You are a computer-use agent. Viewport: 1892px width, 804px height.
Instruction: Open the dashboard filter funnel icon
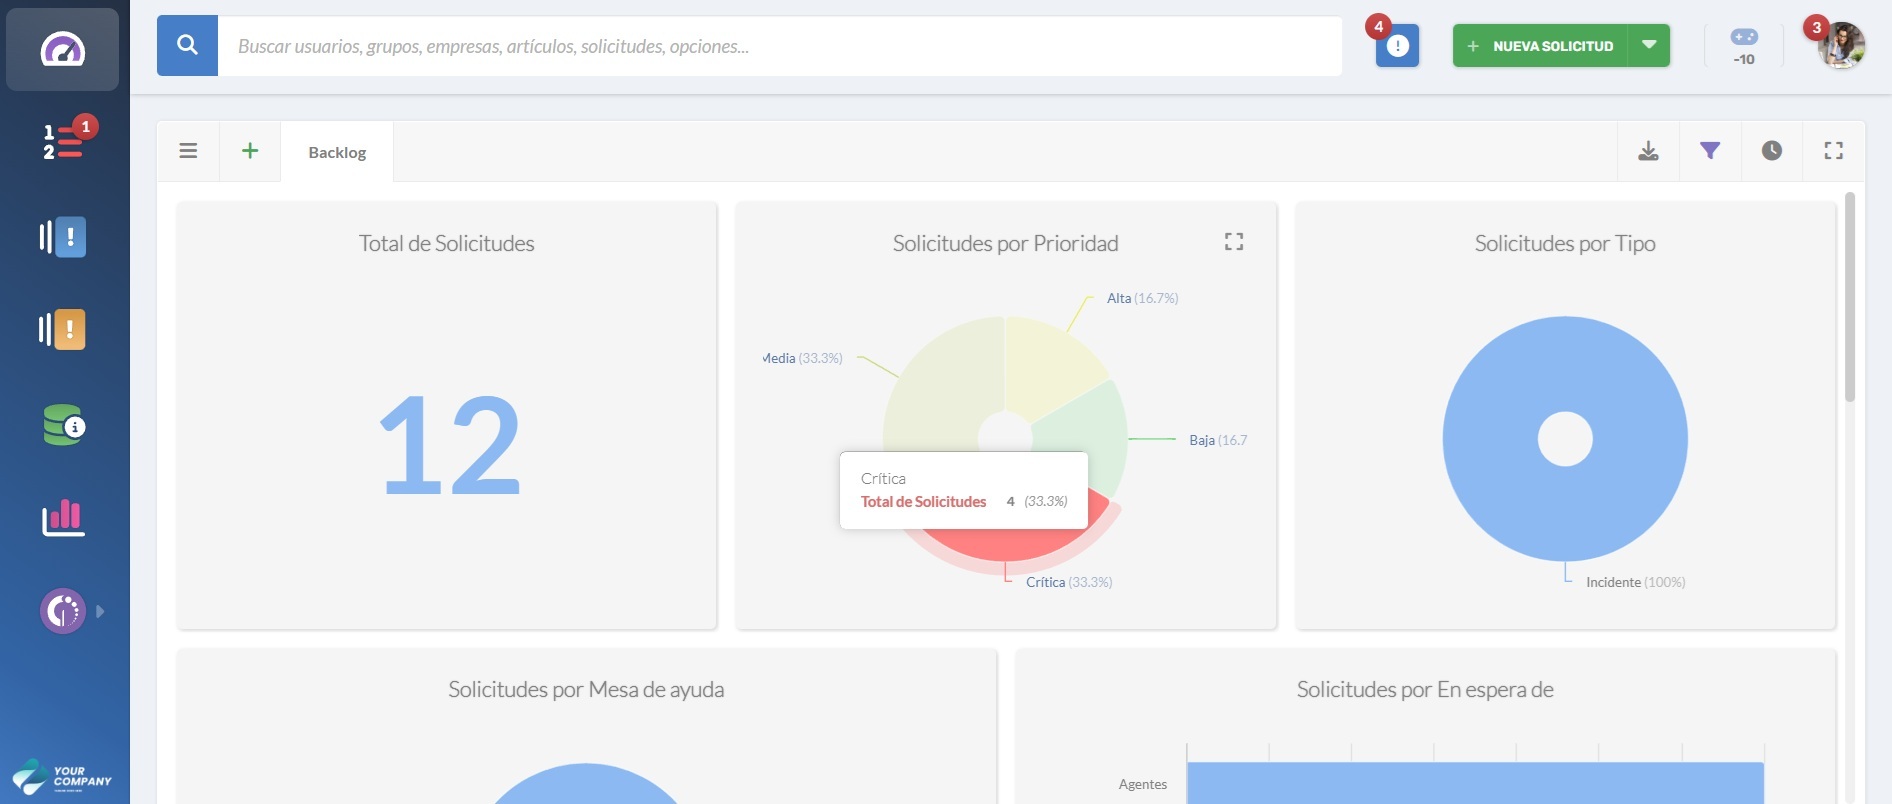(1710, 151)
